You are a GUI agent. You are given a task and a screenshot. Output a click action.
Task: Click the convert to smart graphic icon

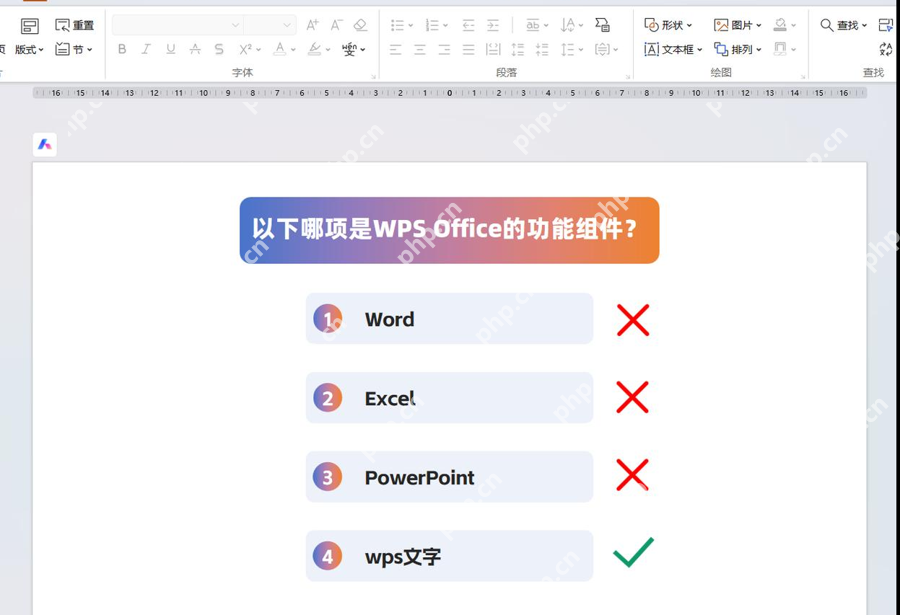coord(602,25)
